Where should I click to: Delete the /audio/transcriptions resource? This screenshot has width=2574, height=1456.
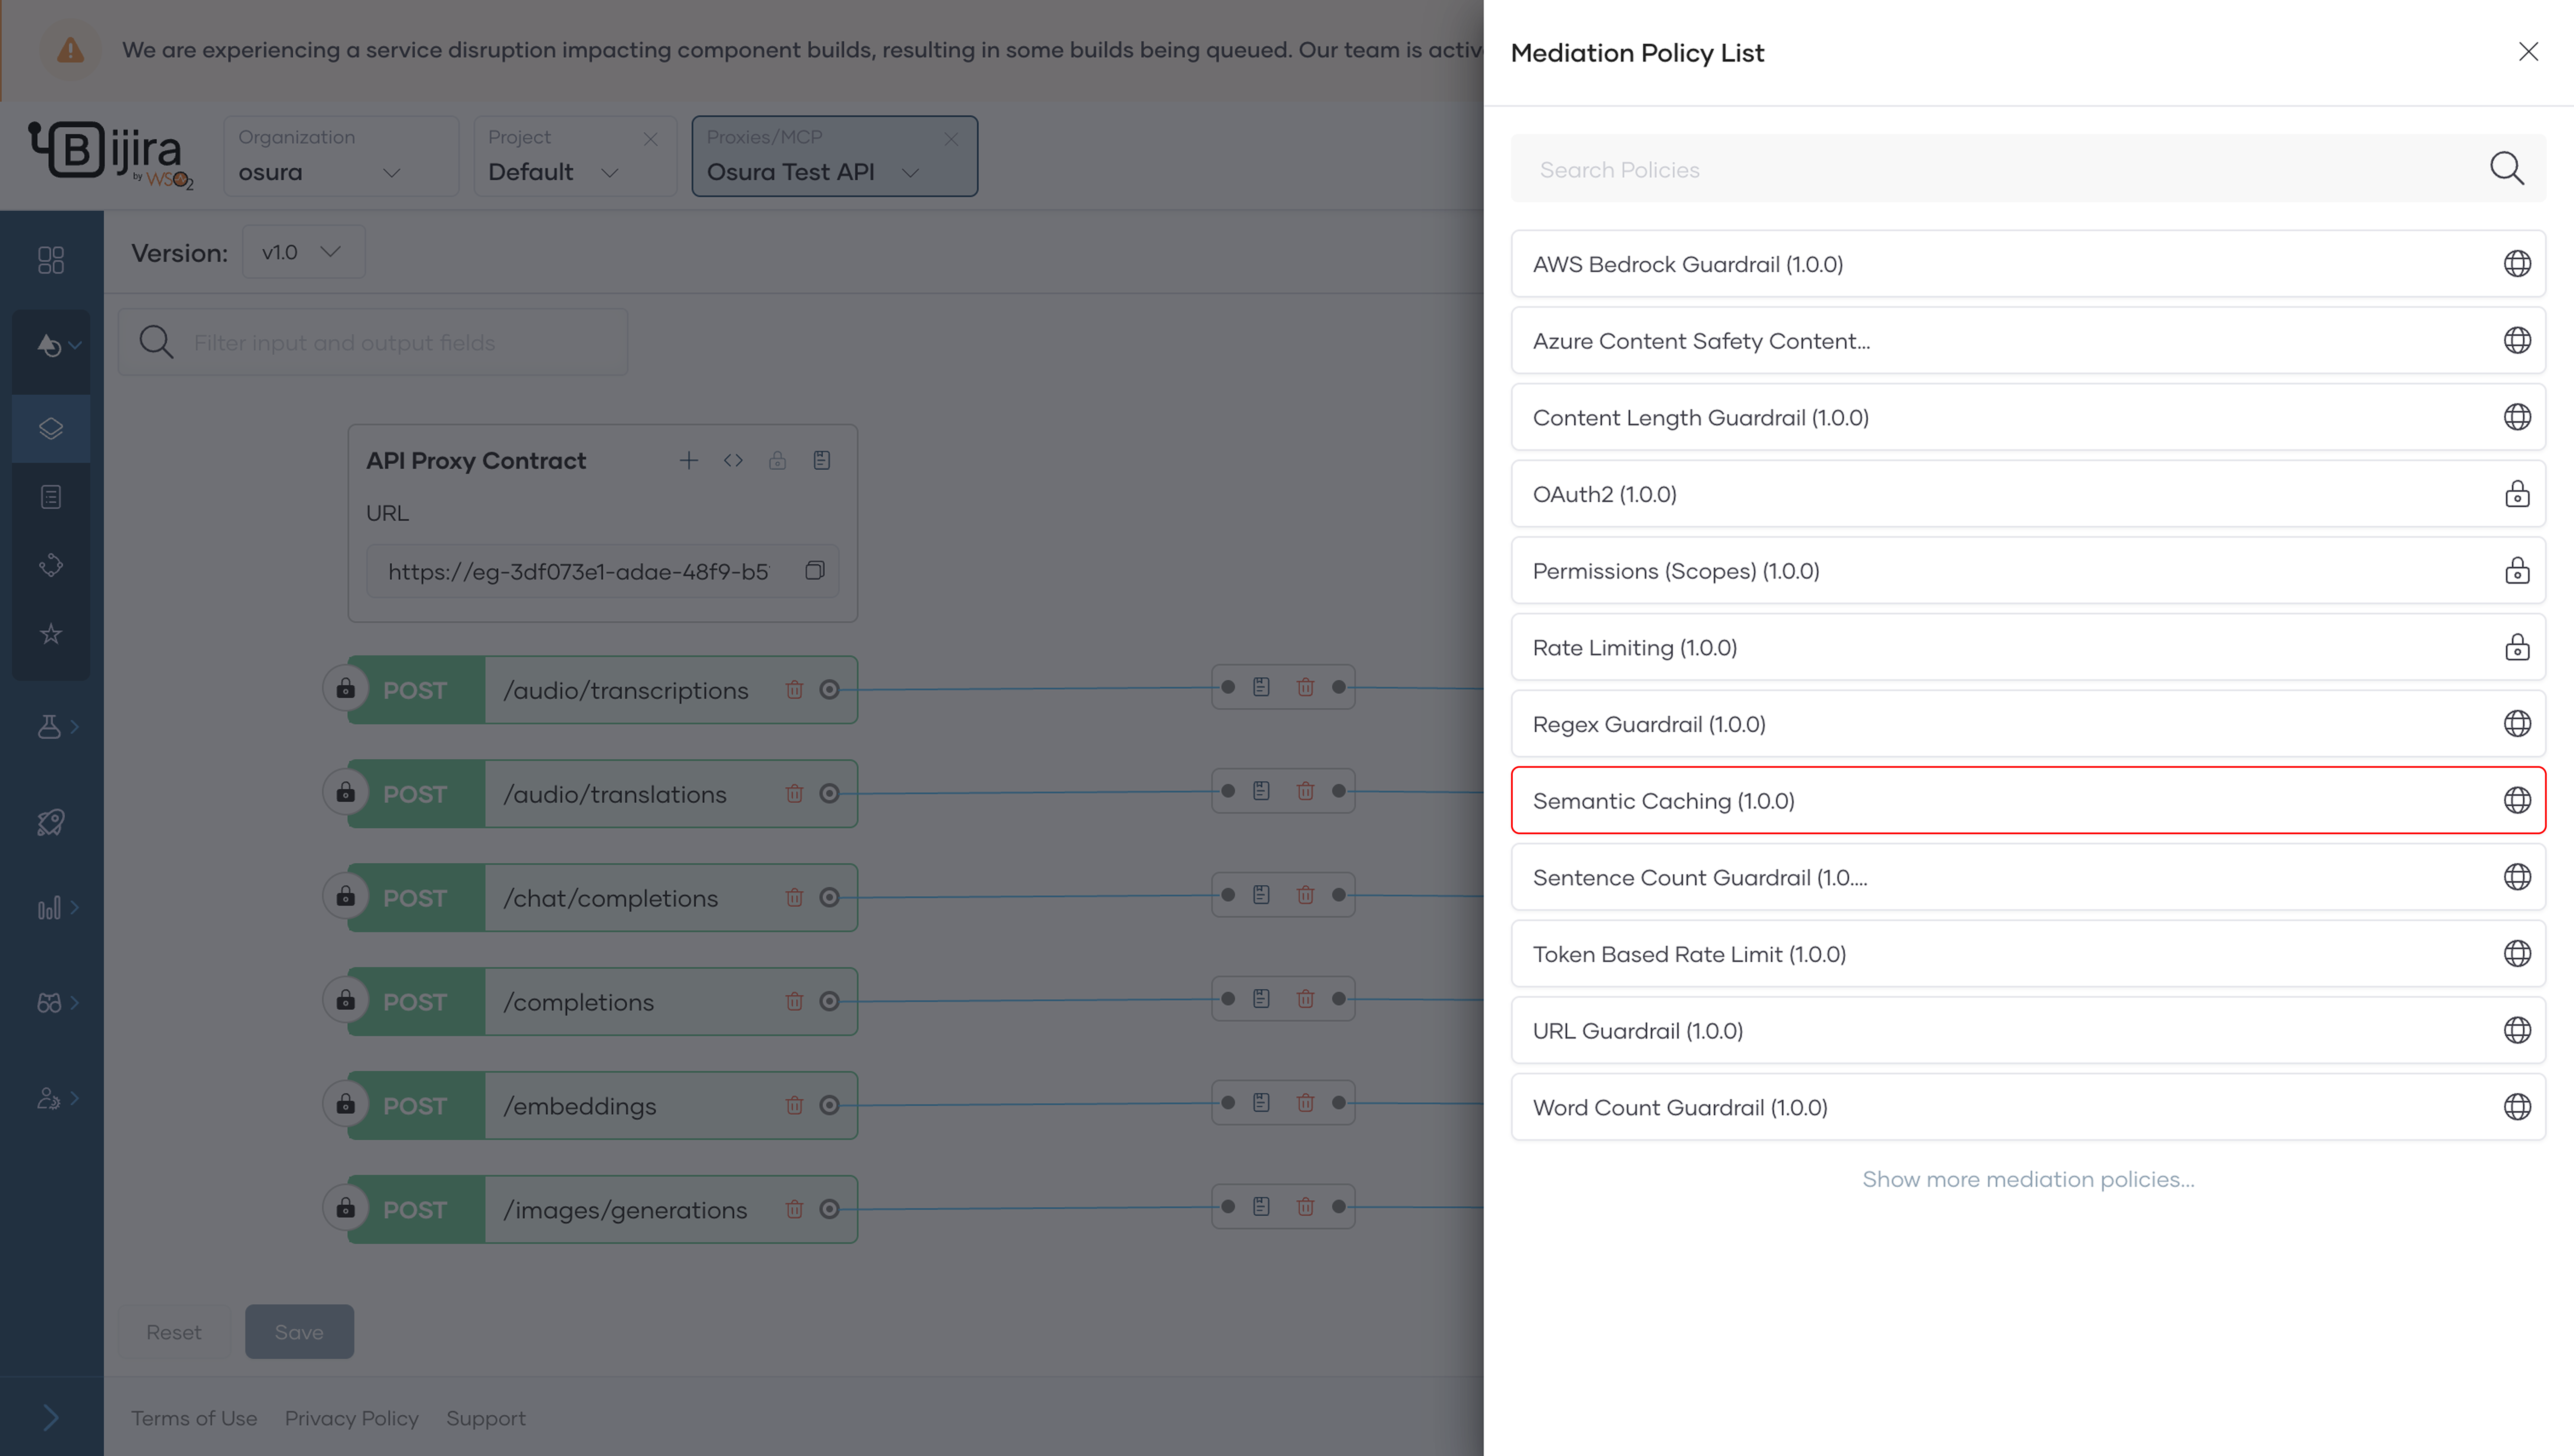pyautogui.click(x=794, y=690)
